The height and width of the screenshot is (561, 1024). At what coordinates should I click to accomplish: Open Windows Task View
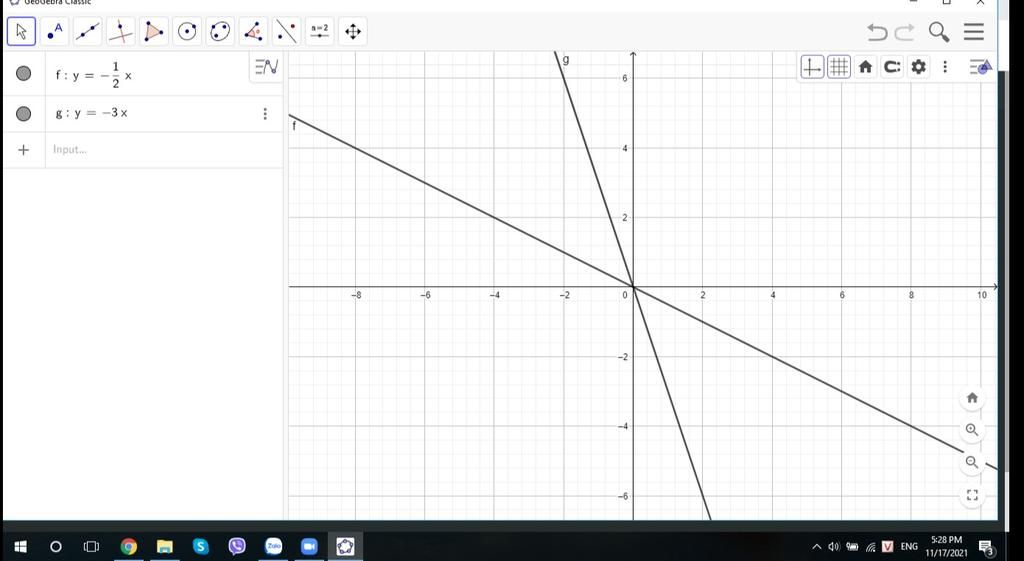point(91,547)
